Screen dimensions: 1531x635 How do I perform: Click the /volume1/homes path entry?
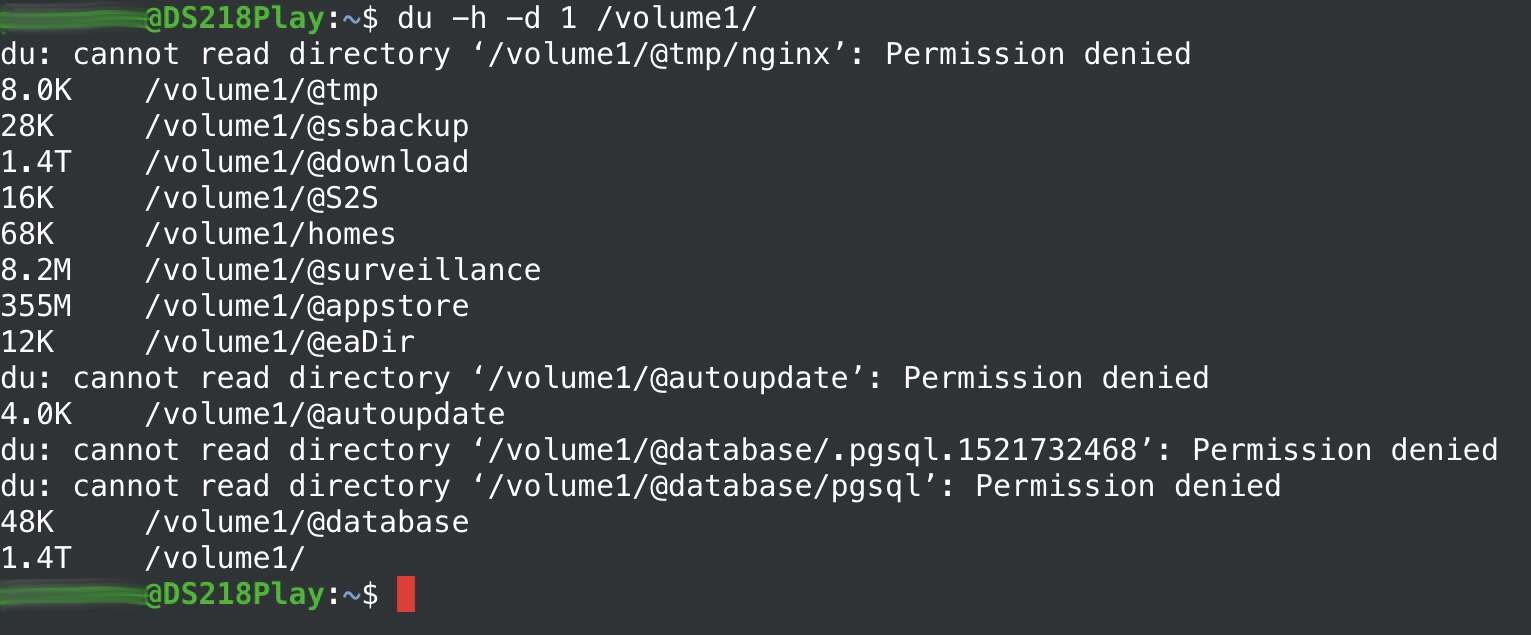tap(270, 234)
